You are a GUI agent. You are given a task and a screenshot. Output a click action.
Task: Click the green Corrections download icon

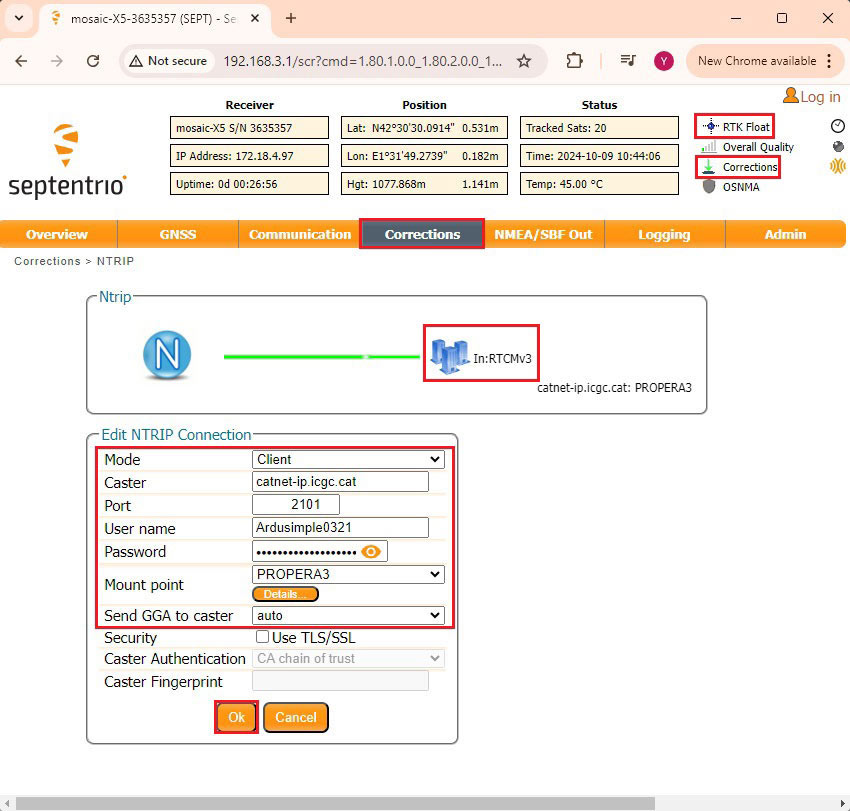click(x=709, y=167)
